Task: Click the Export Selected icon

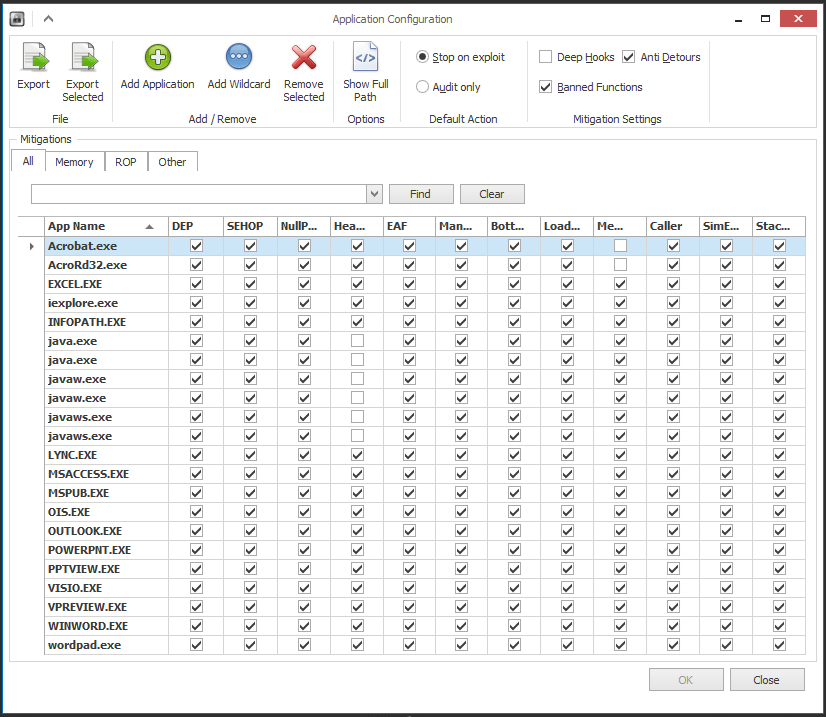Action: coord(84,57)
